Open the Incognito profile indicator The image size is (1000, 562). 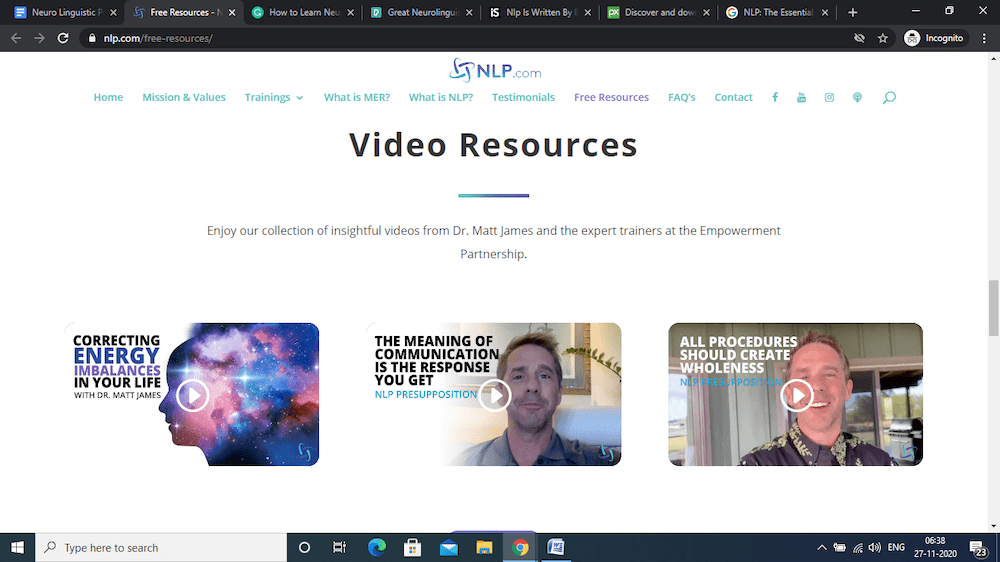click(934, 38)
